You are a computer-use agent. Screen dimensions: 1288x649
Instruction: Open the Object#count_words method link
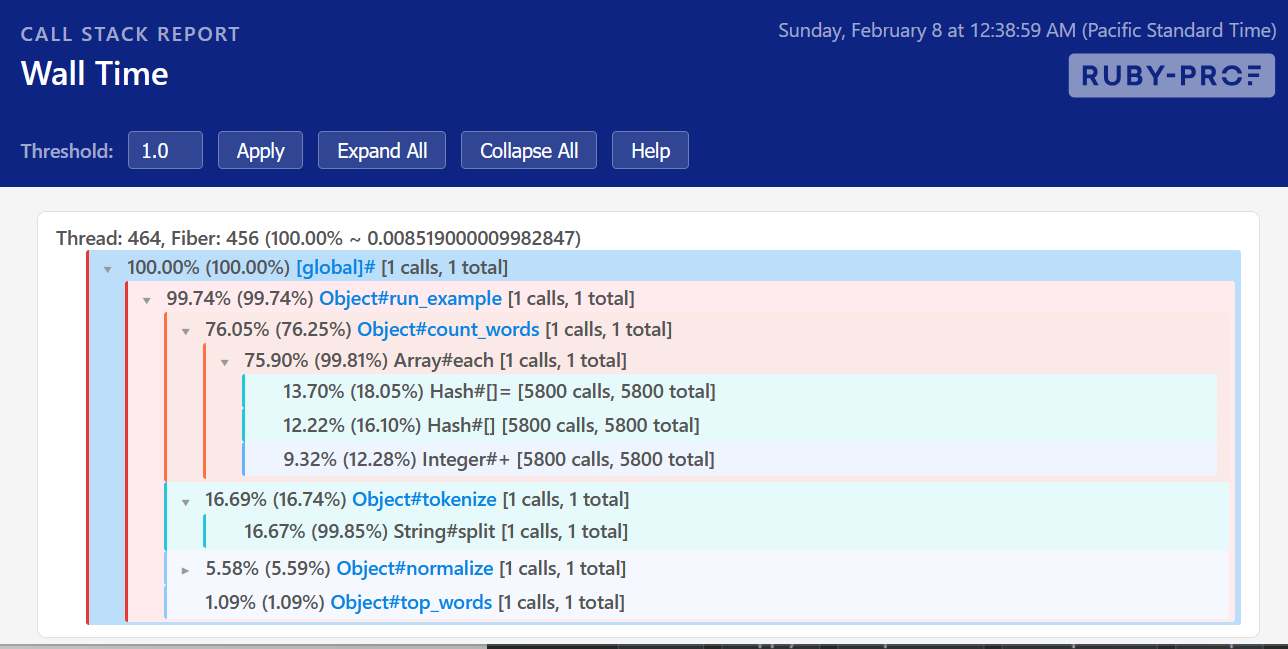tap(448, 329)
